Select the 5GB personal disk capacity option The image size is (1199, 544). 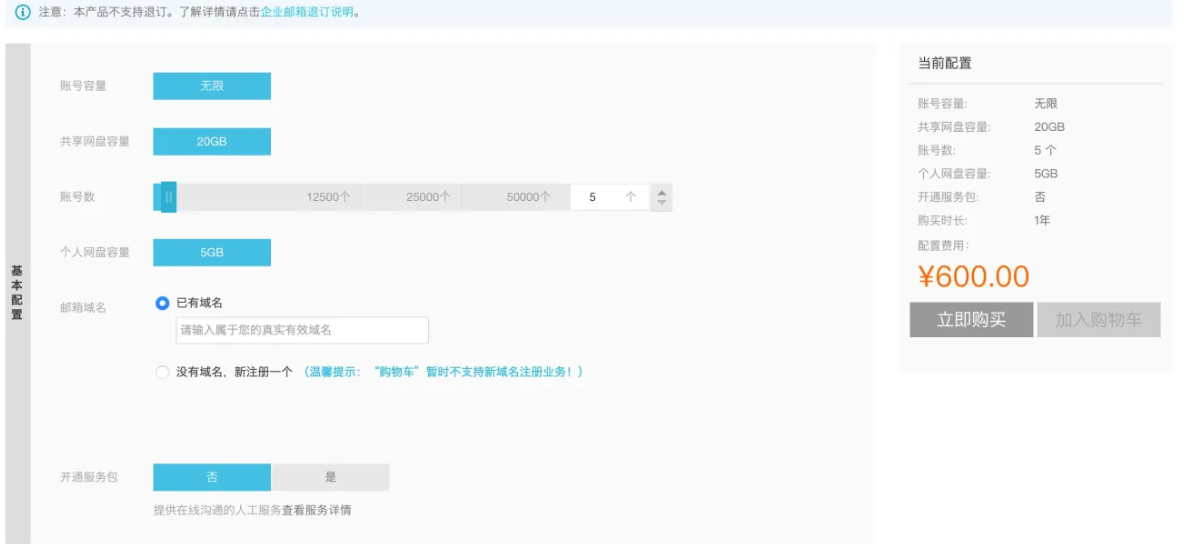(211, 252)
